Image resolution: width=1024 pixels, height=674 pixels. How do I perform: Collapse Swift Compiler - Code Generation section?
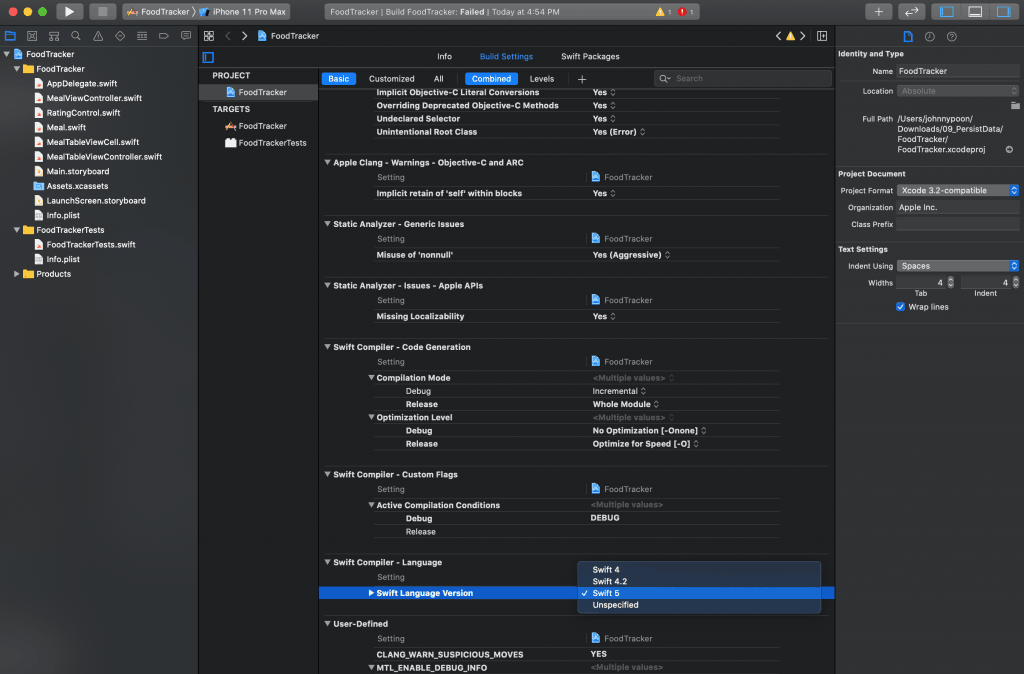[328, 347]
